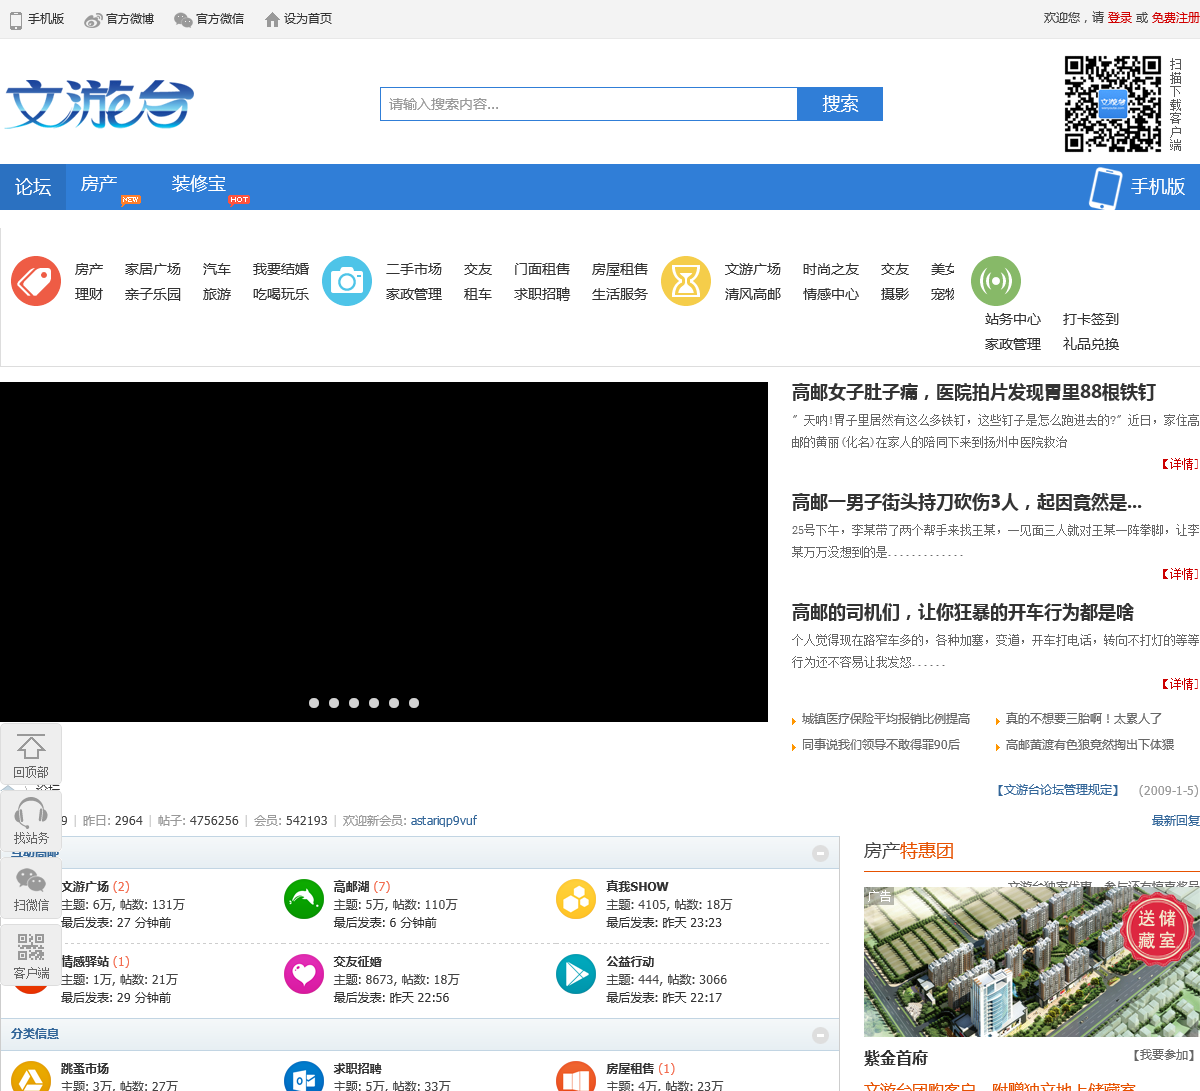This screenshot has height=1091, width=1200.
Task: Click the red tag category icon
Action: pyautogui.click(x=36, y=281)
